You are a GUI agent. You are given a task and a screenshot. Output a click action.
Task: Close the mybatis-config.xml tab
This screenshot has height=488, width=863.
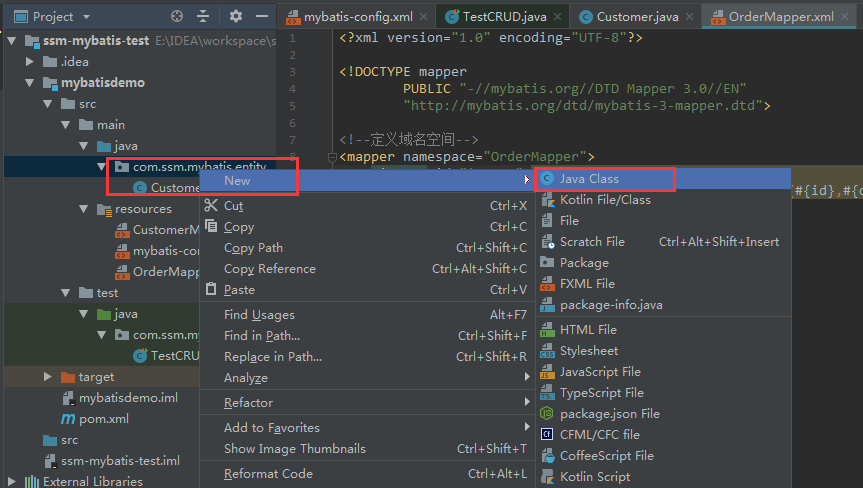[423, 17]
